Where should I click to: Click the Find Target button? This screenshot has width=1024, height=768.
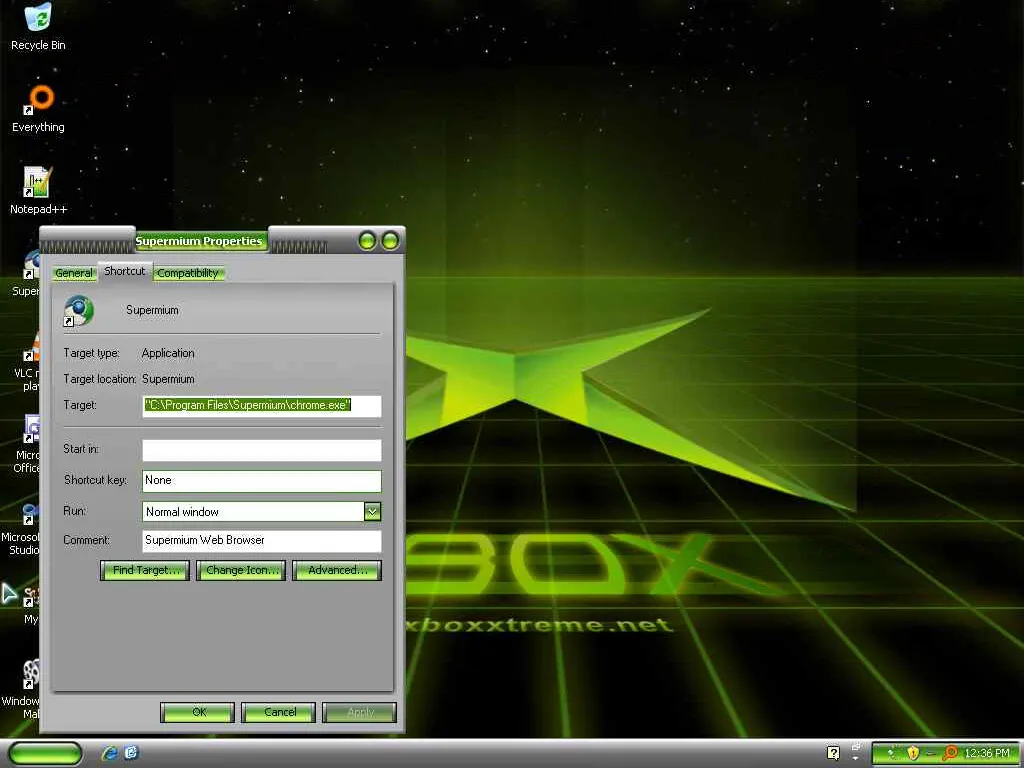coord(145,570)
